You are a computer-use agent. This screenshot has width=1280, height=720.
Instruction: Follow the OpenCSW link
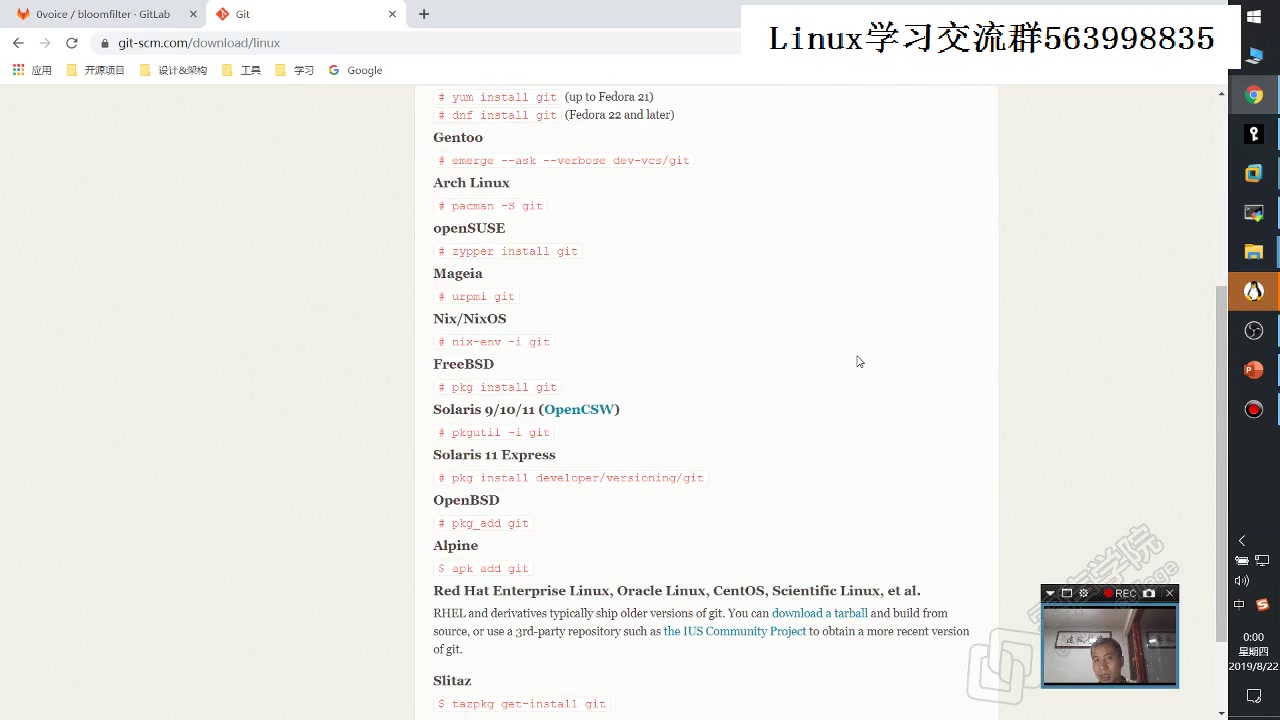click(579, 409)
